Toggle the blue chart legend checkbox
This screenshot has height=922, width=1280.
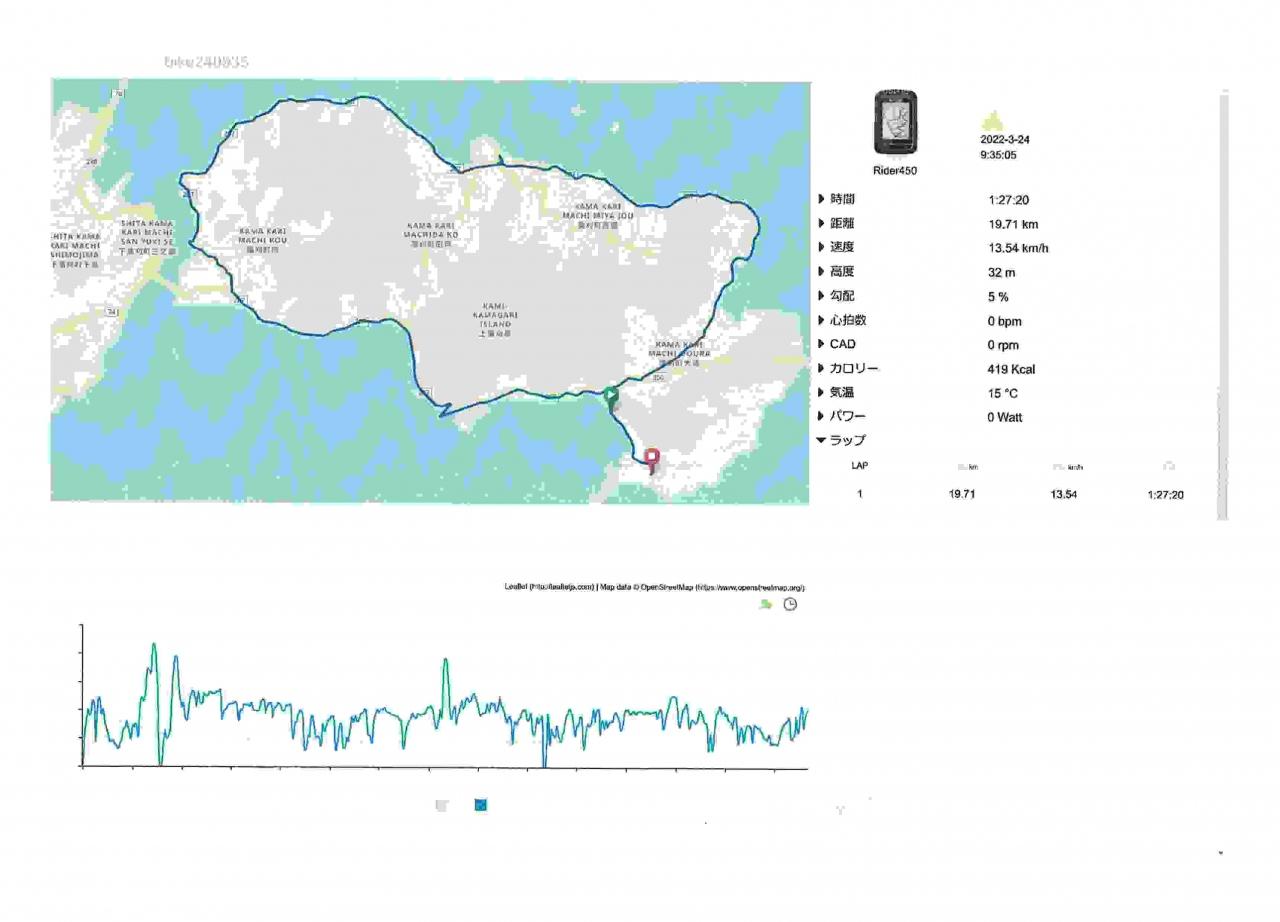pyautogui.click(x=481, y=805)
